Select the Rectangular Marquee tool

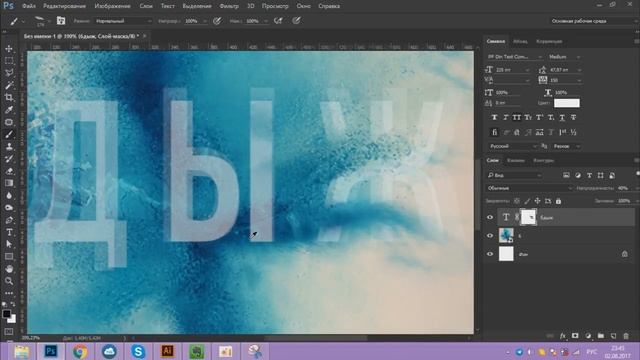[9, 61]
